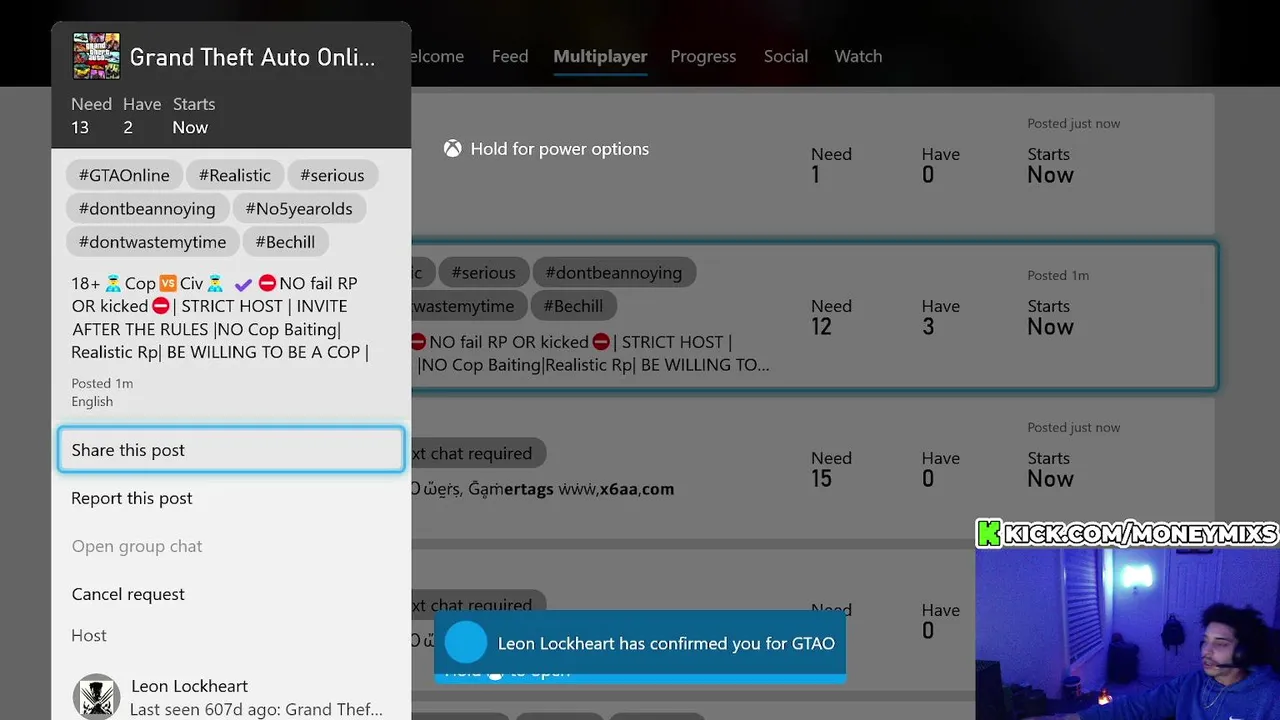Image resolution: width=1280 pixels, height=720 pixels.
Task: Select Cancel request
Action: point(231,594)
